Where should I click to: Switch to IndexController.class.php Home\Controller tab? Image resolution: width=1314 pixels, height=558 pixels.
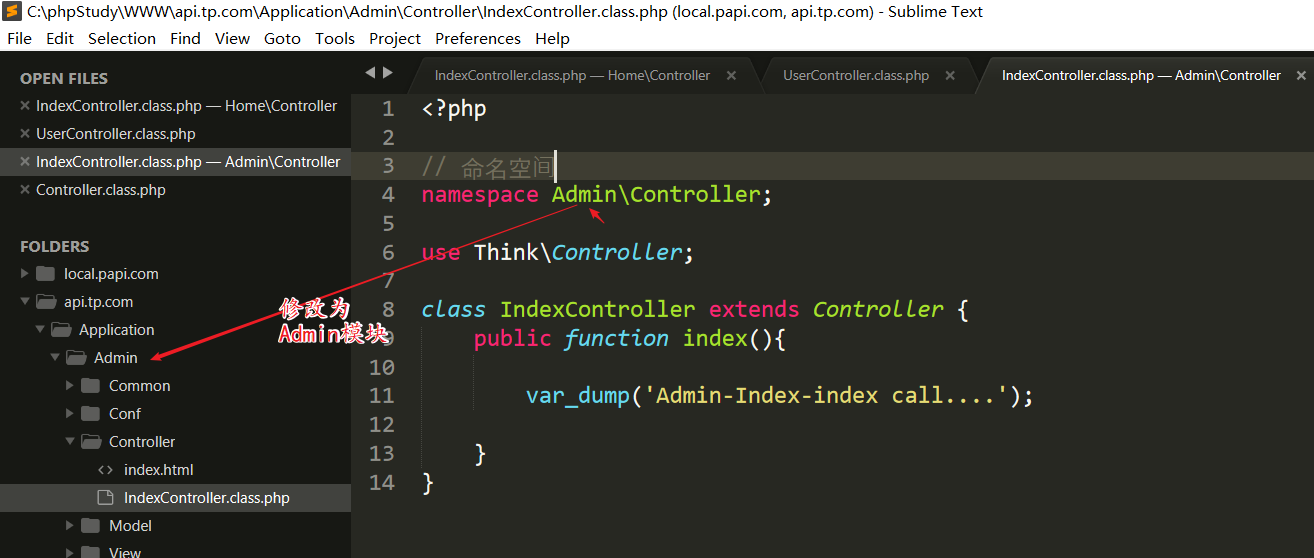point(572,75)
